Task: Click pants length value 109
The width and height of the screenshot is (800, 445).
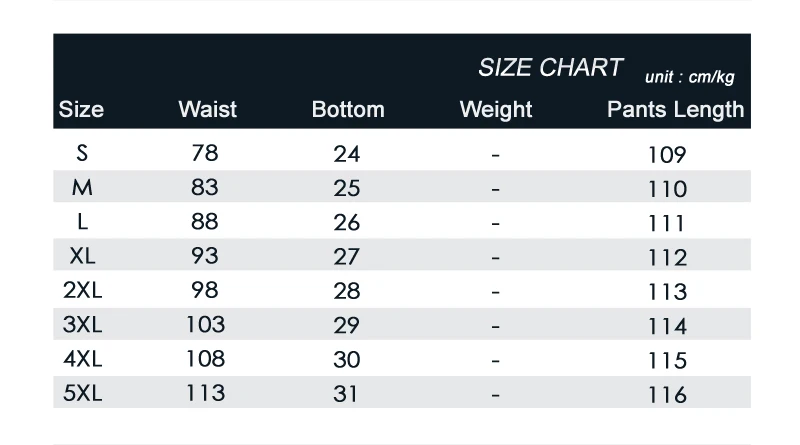Action: [667, 155]
